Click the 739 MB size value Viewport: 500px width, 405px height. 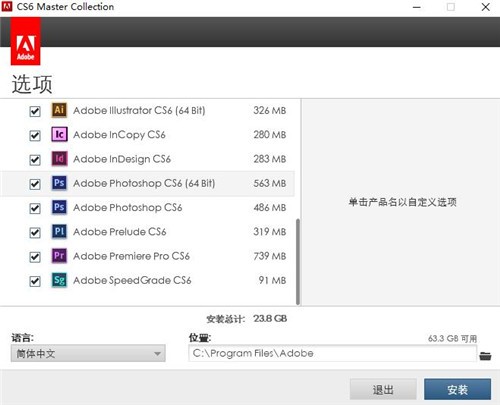pos(270,256)
